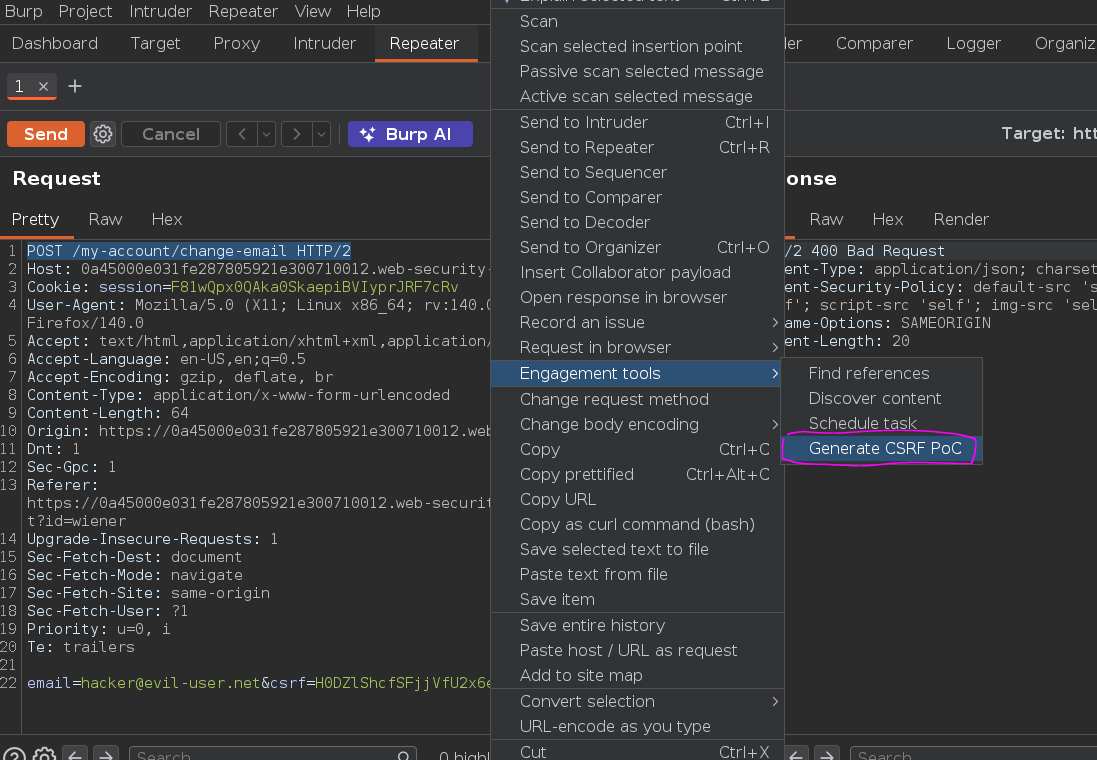Choose Save entire history

637,626
